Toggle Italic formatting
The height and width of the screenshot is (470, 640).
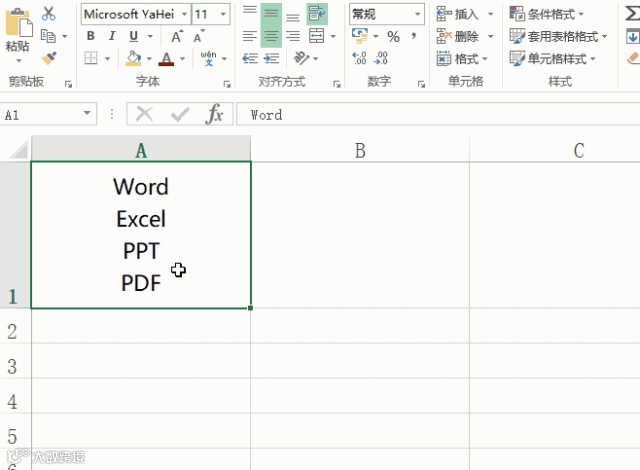pyautogui.click(x=112, y=36)
